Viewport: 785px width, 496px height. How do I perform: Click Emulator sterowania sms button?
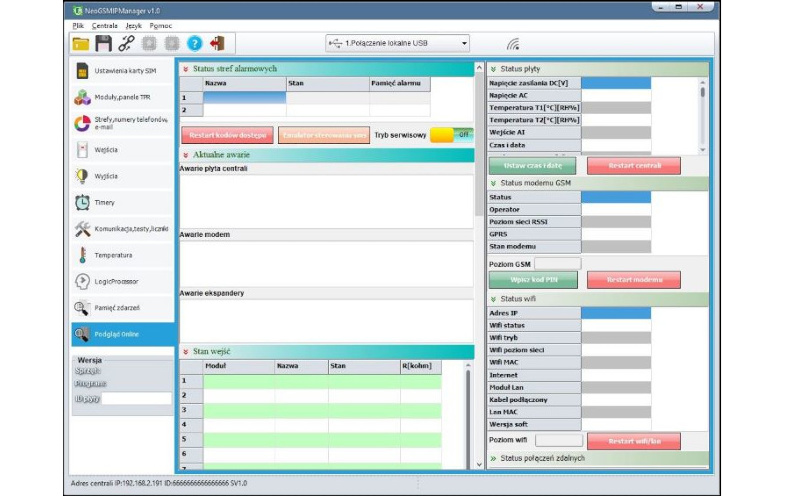324,135
